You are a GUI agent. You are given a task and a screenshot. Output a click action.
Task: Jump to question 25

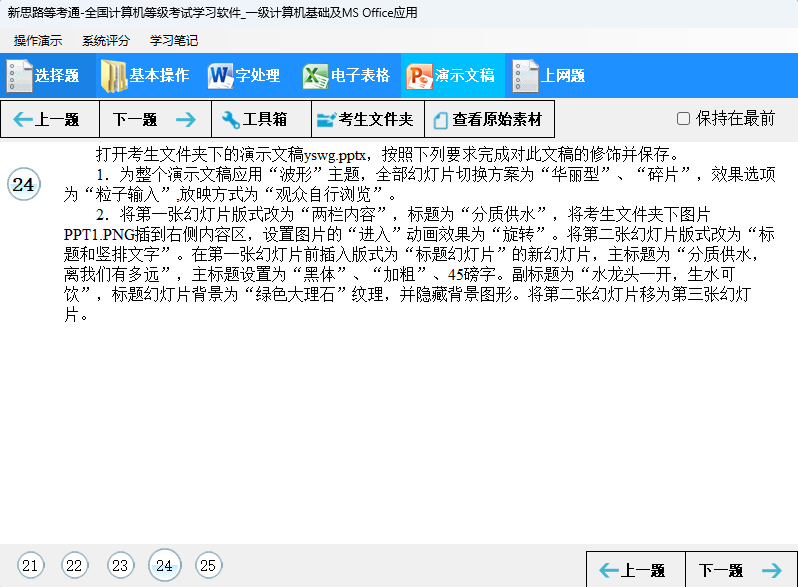[x=208, y=566]
